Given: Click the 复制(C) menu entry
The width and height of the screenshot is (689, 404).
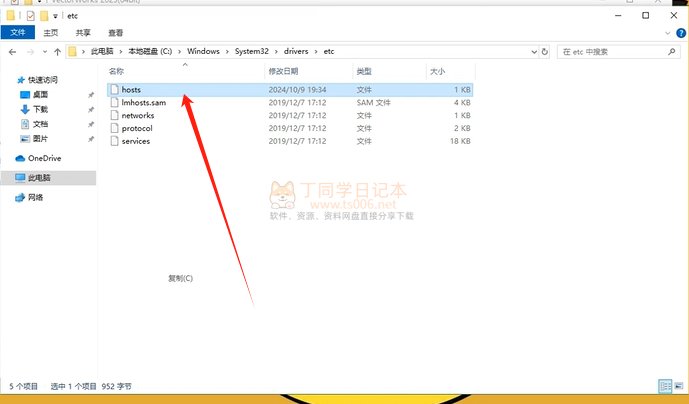Looking at the screenshot, I should (x=181, y=278).
